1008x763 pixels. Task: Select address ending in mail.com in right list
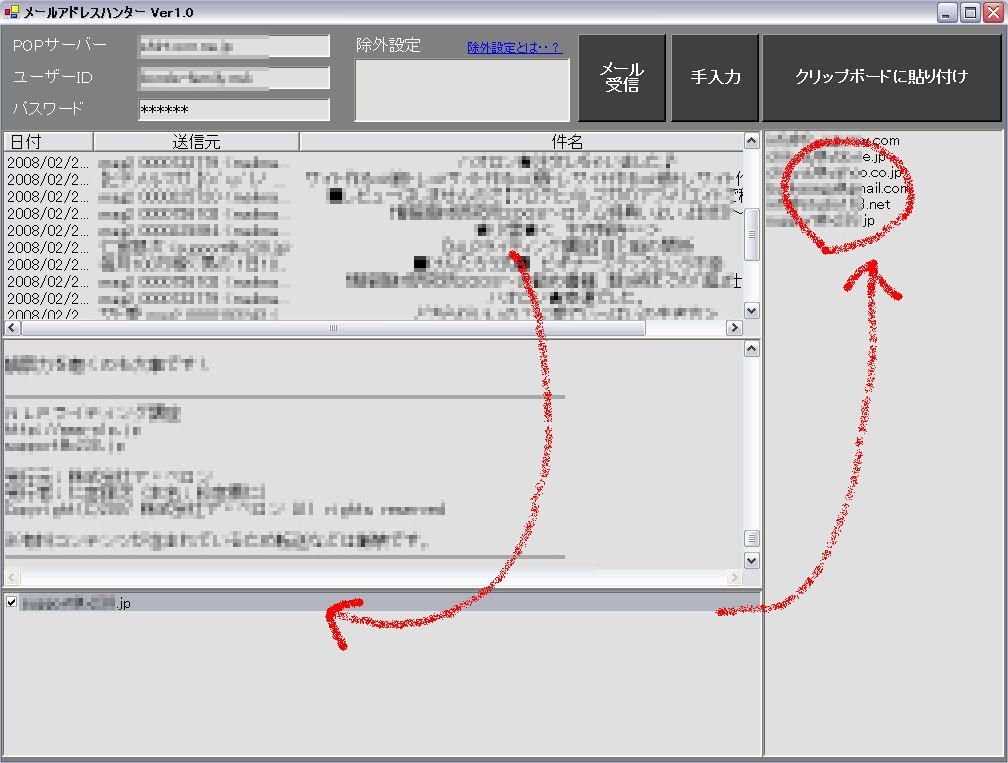(x=837, y=188)
